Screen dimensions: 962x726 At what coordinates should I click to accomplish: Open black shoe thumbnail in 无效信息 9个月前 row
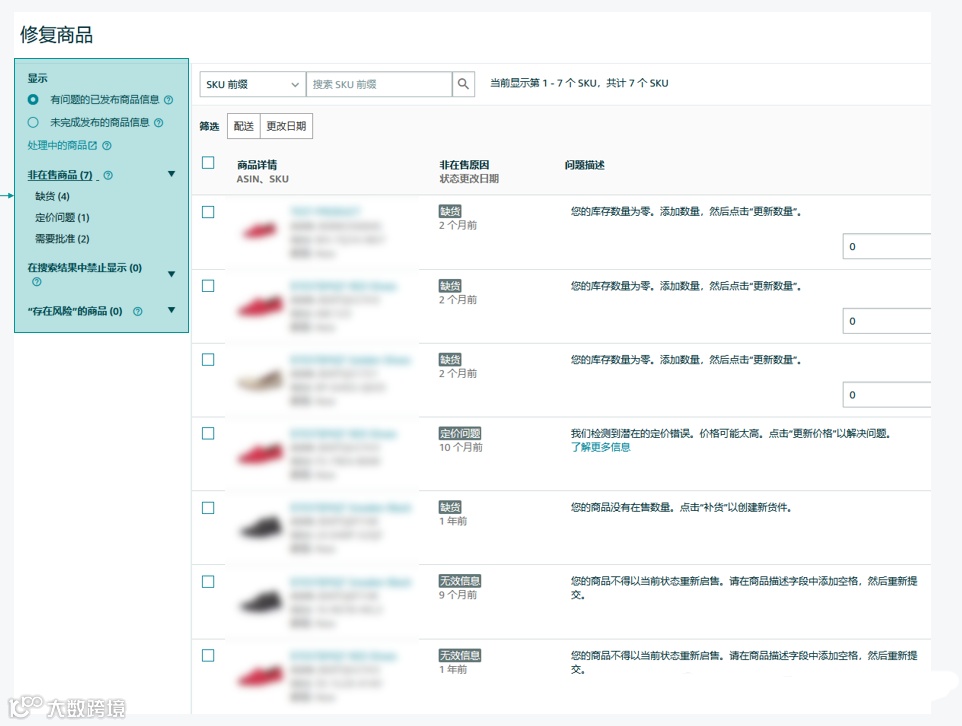click(x=261, y=603)
